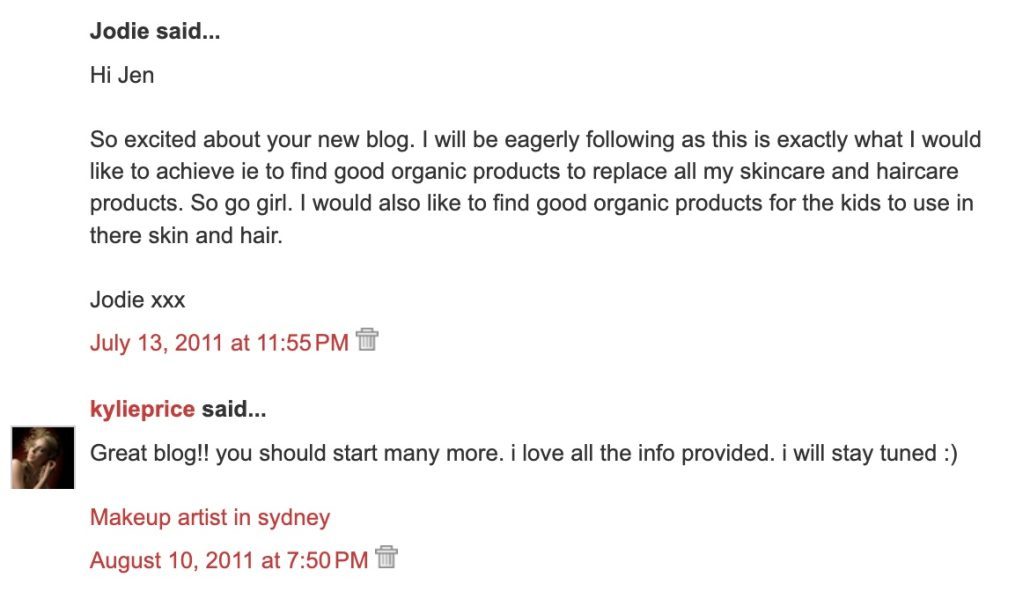The image size is (1030, 592).
Task: Click the ':)' smiley in kylieprice's comment
Action: click(948, 453)
